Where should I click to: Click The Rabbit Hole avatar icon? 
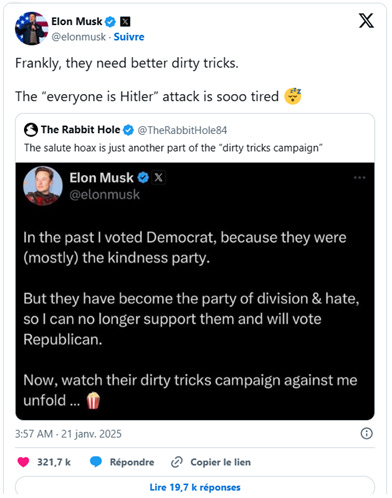click(x=31, y=130)
